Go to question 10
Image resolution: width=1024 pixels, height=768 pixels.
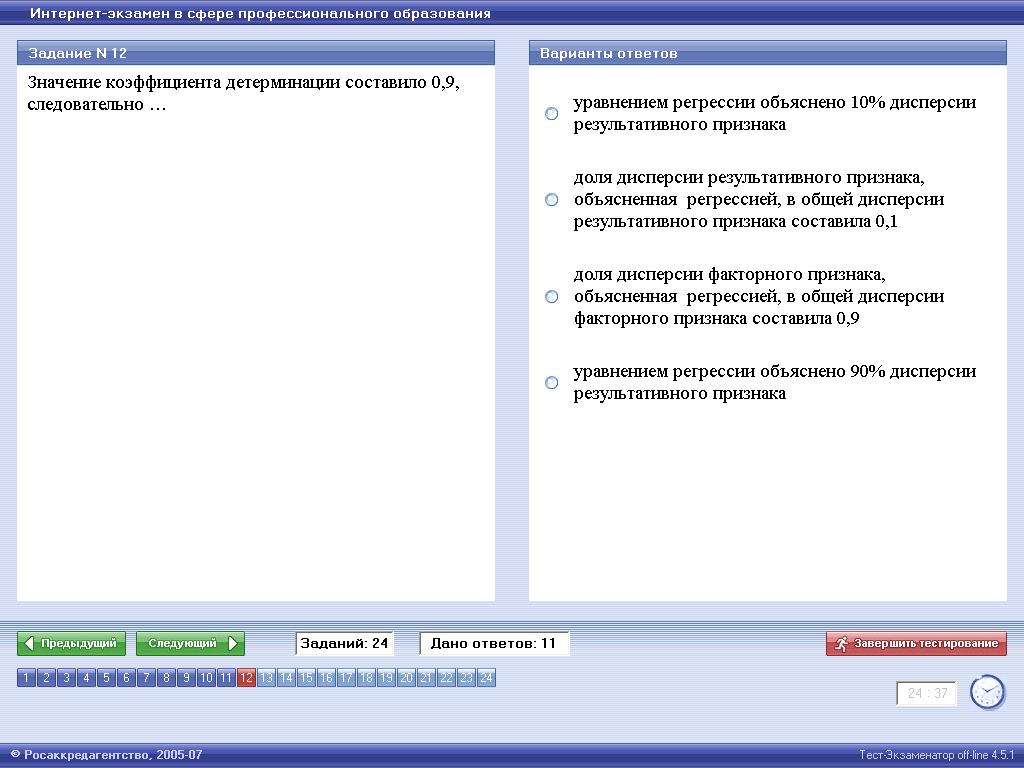(x=206, y=678)
